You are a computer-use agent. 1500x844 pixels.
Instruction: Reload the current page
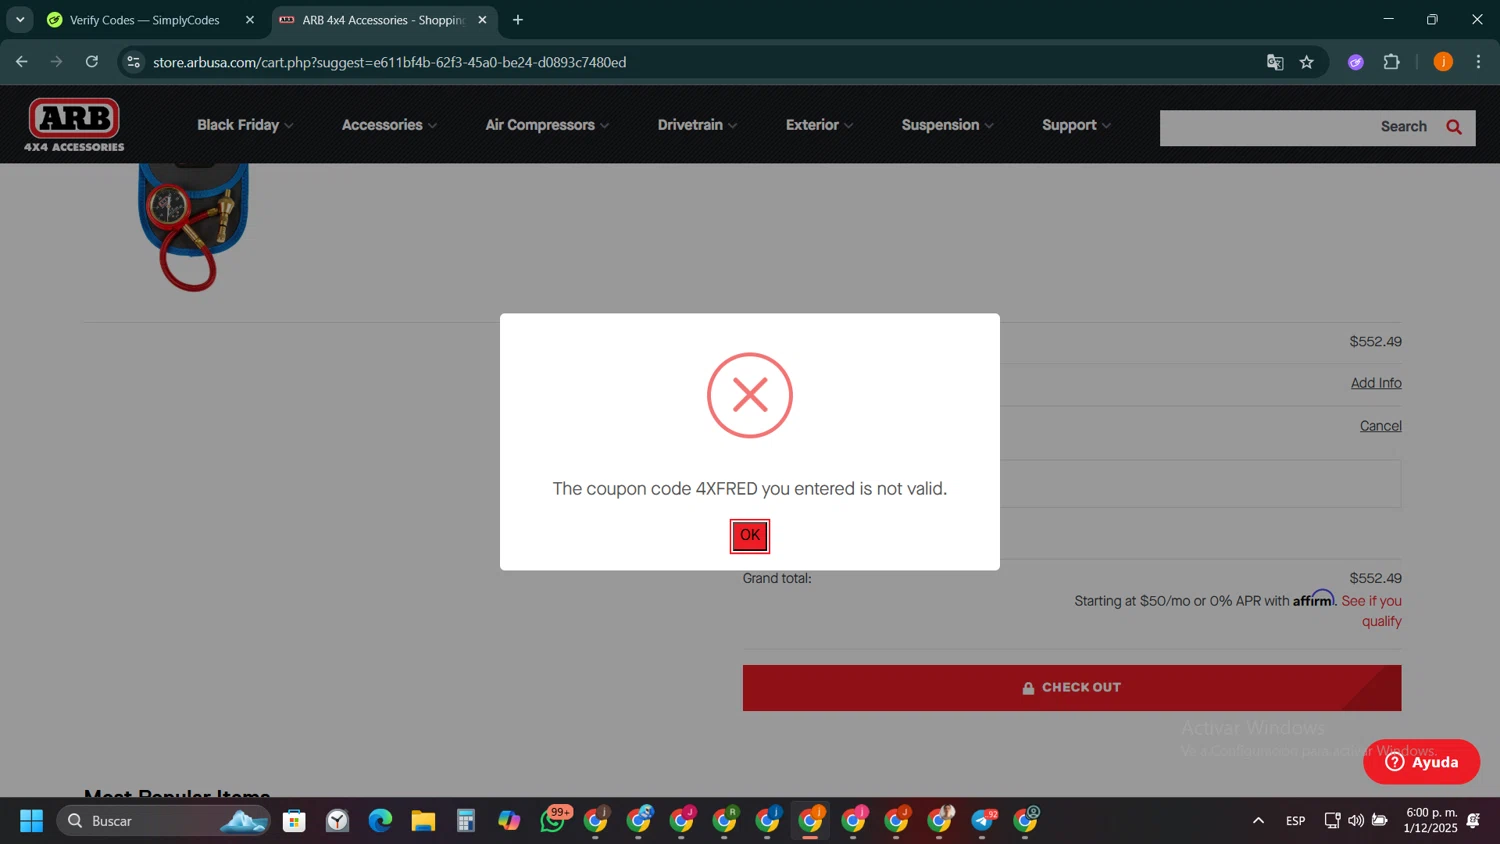coord(92,62)
